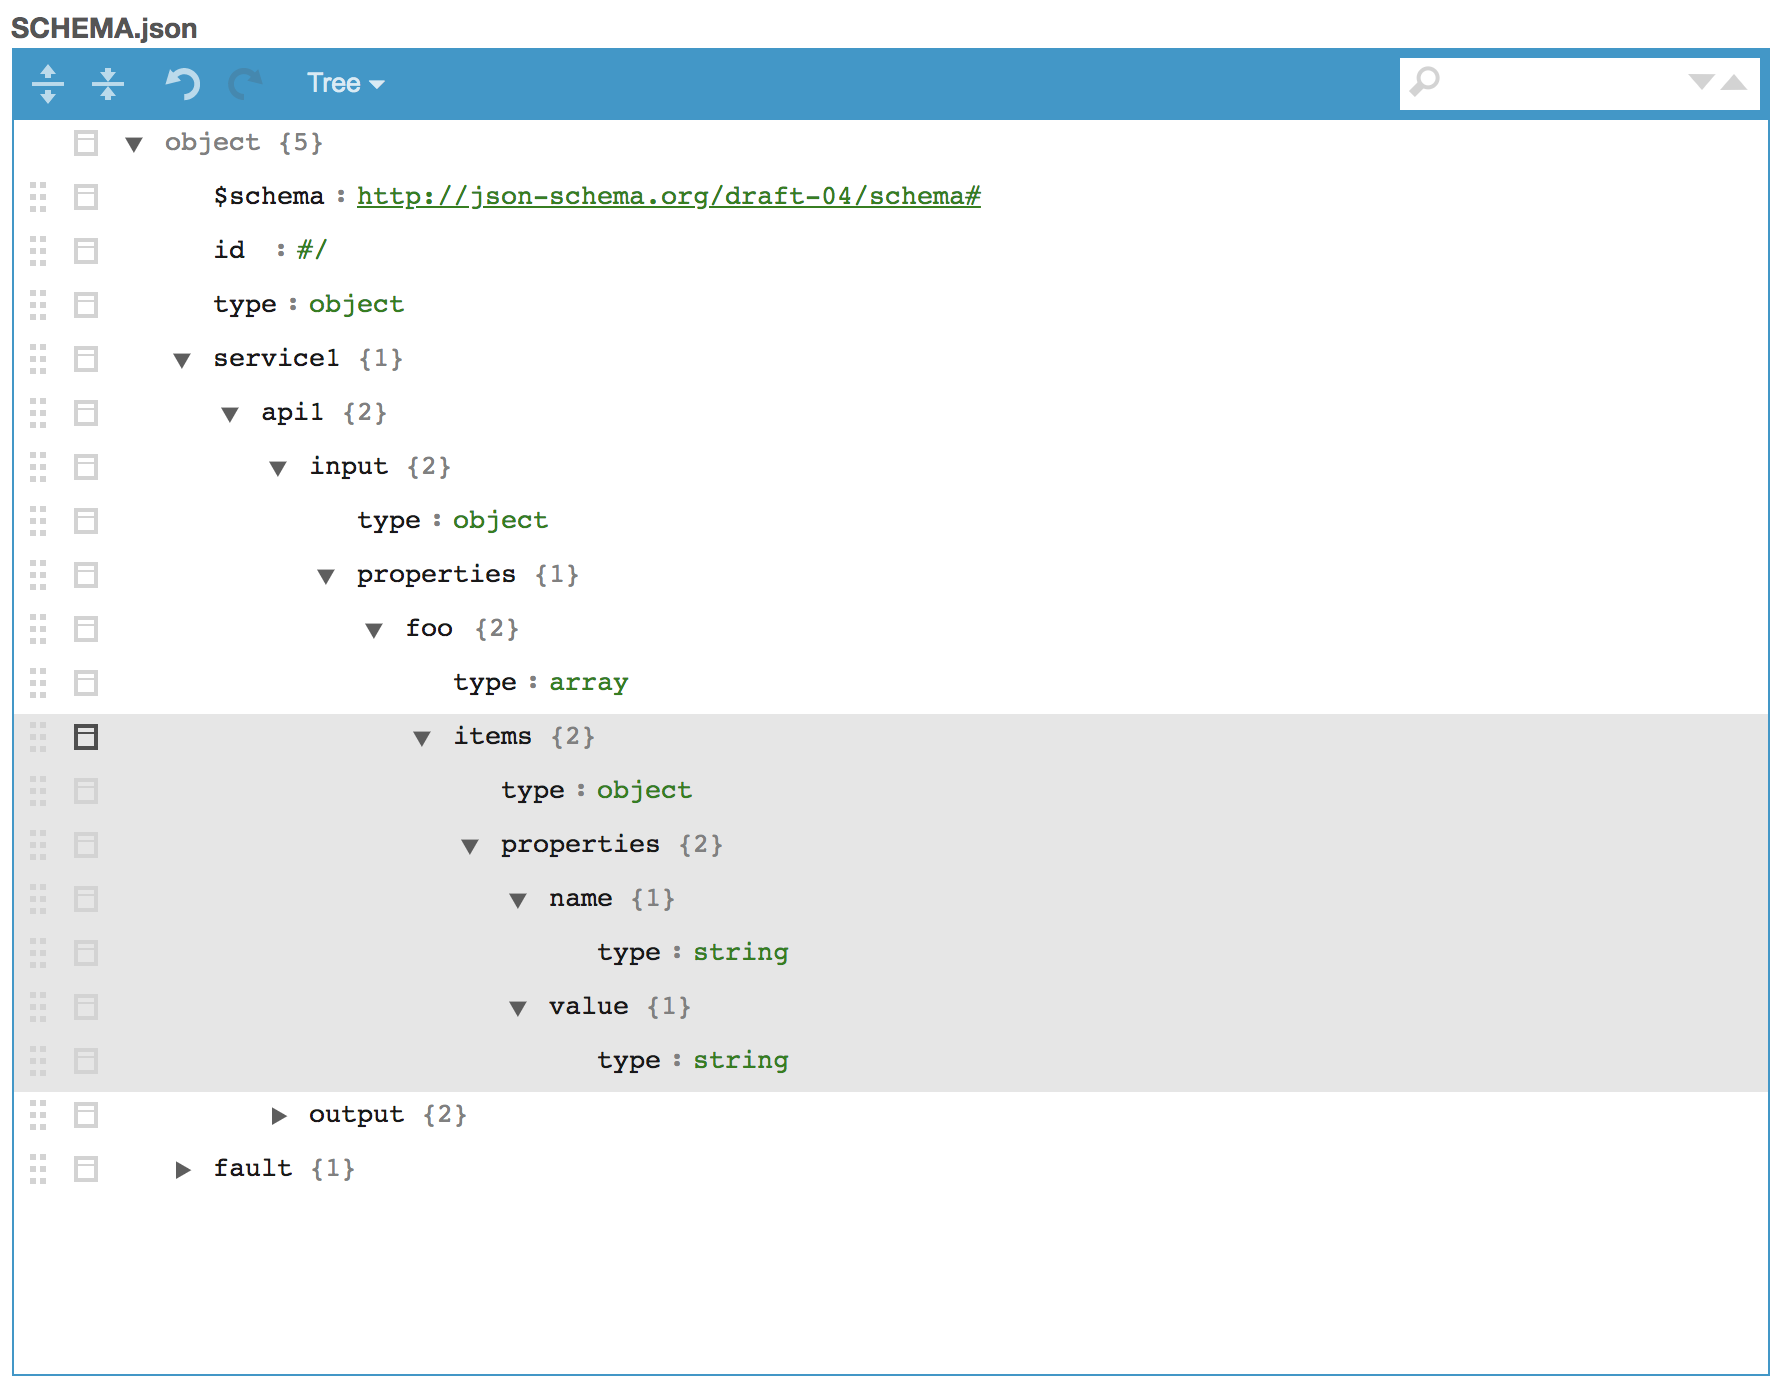Open action menu for items row
1776x1386 pixels.
(x=86, y=737)
